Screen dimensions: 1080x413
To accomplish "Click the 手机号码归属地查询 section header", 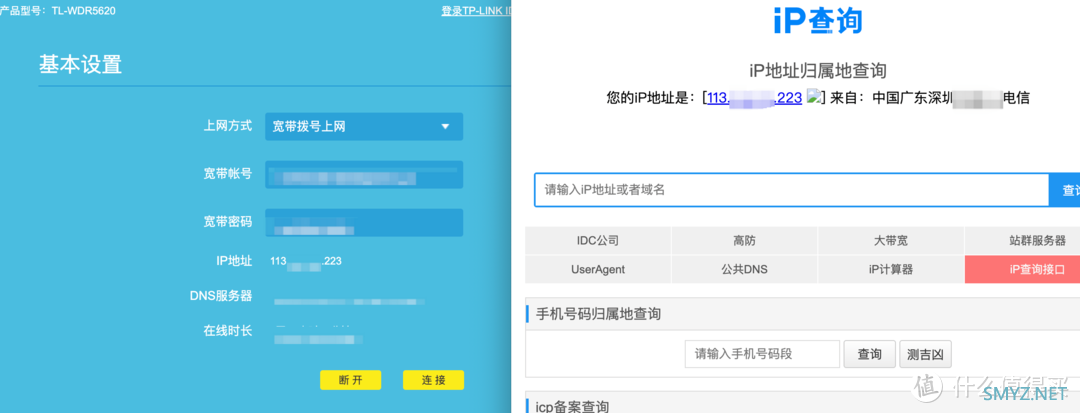I will [x=598, y=314].
